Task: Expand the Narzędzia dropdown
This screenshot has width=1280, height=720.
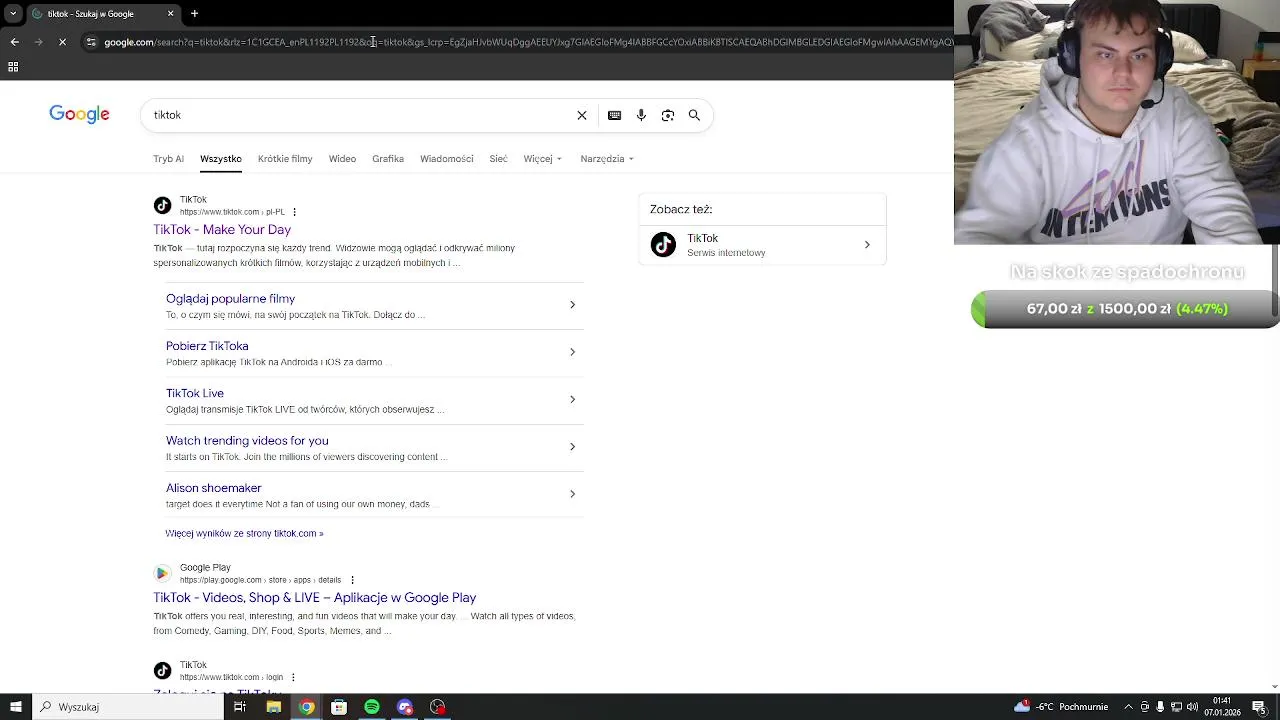Action: coord(607,159)
